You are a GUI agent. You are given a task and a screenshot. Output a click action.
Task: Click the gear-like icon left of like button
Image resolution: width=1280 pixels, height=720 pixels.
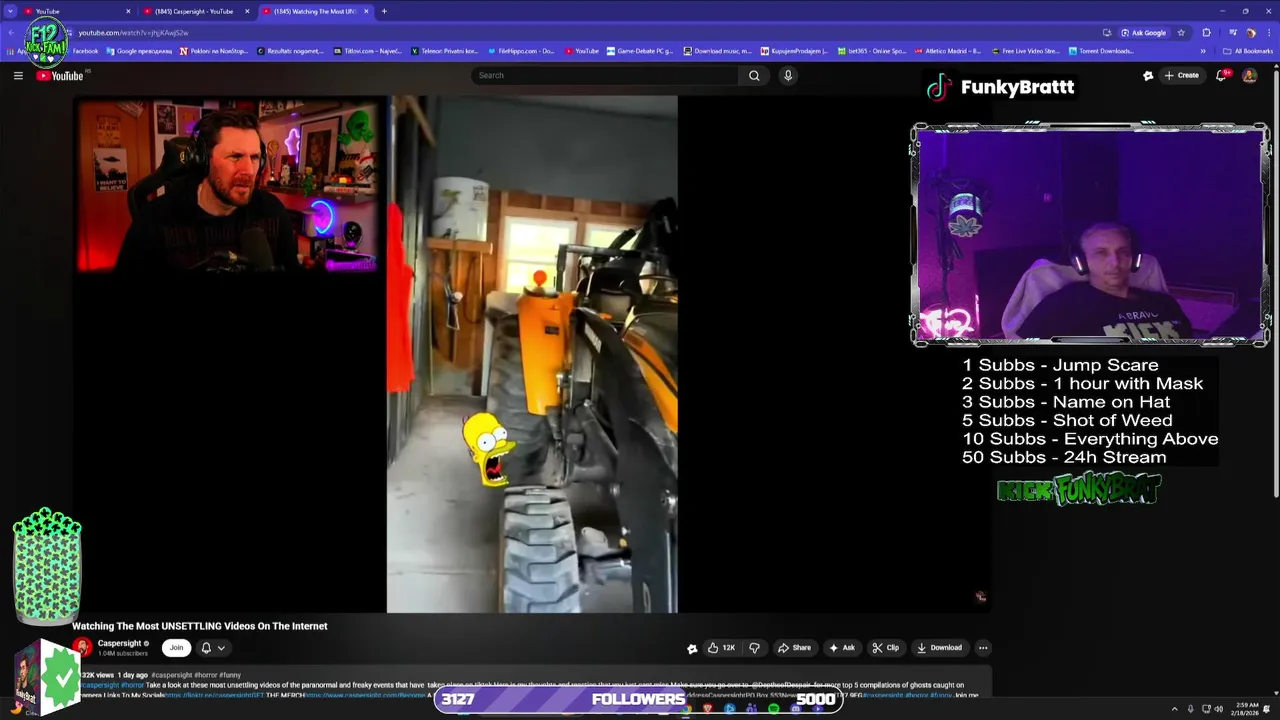(x=692, y=648)
